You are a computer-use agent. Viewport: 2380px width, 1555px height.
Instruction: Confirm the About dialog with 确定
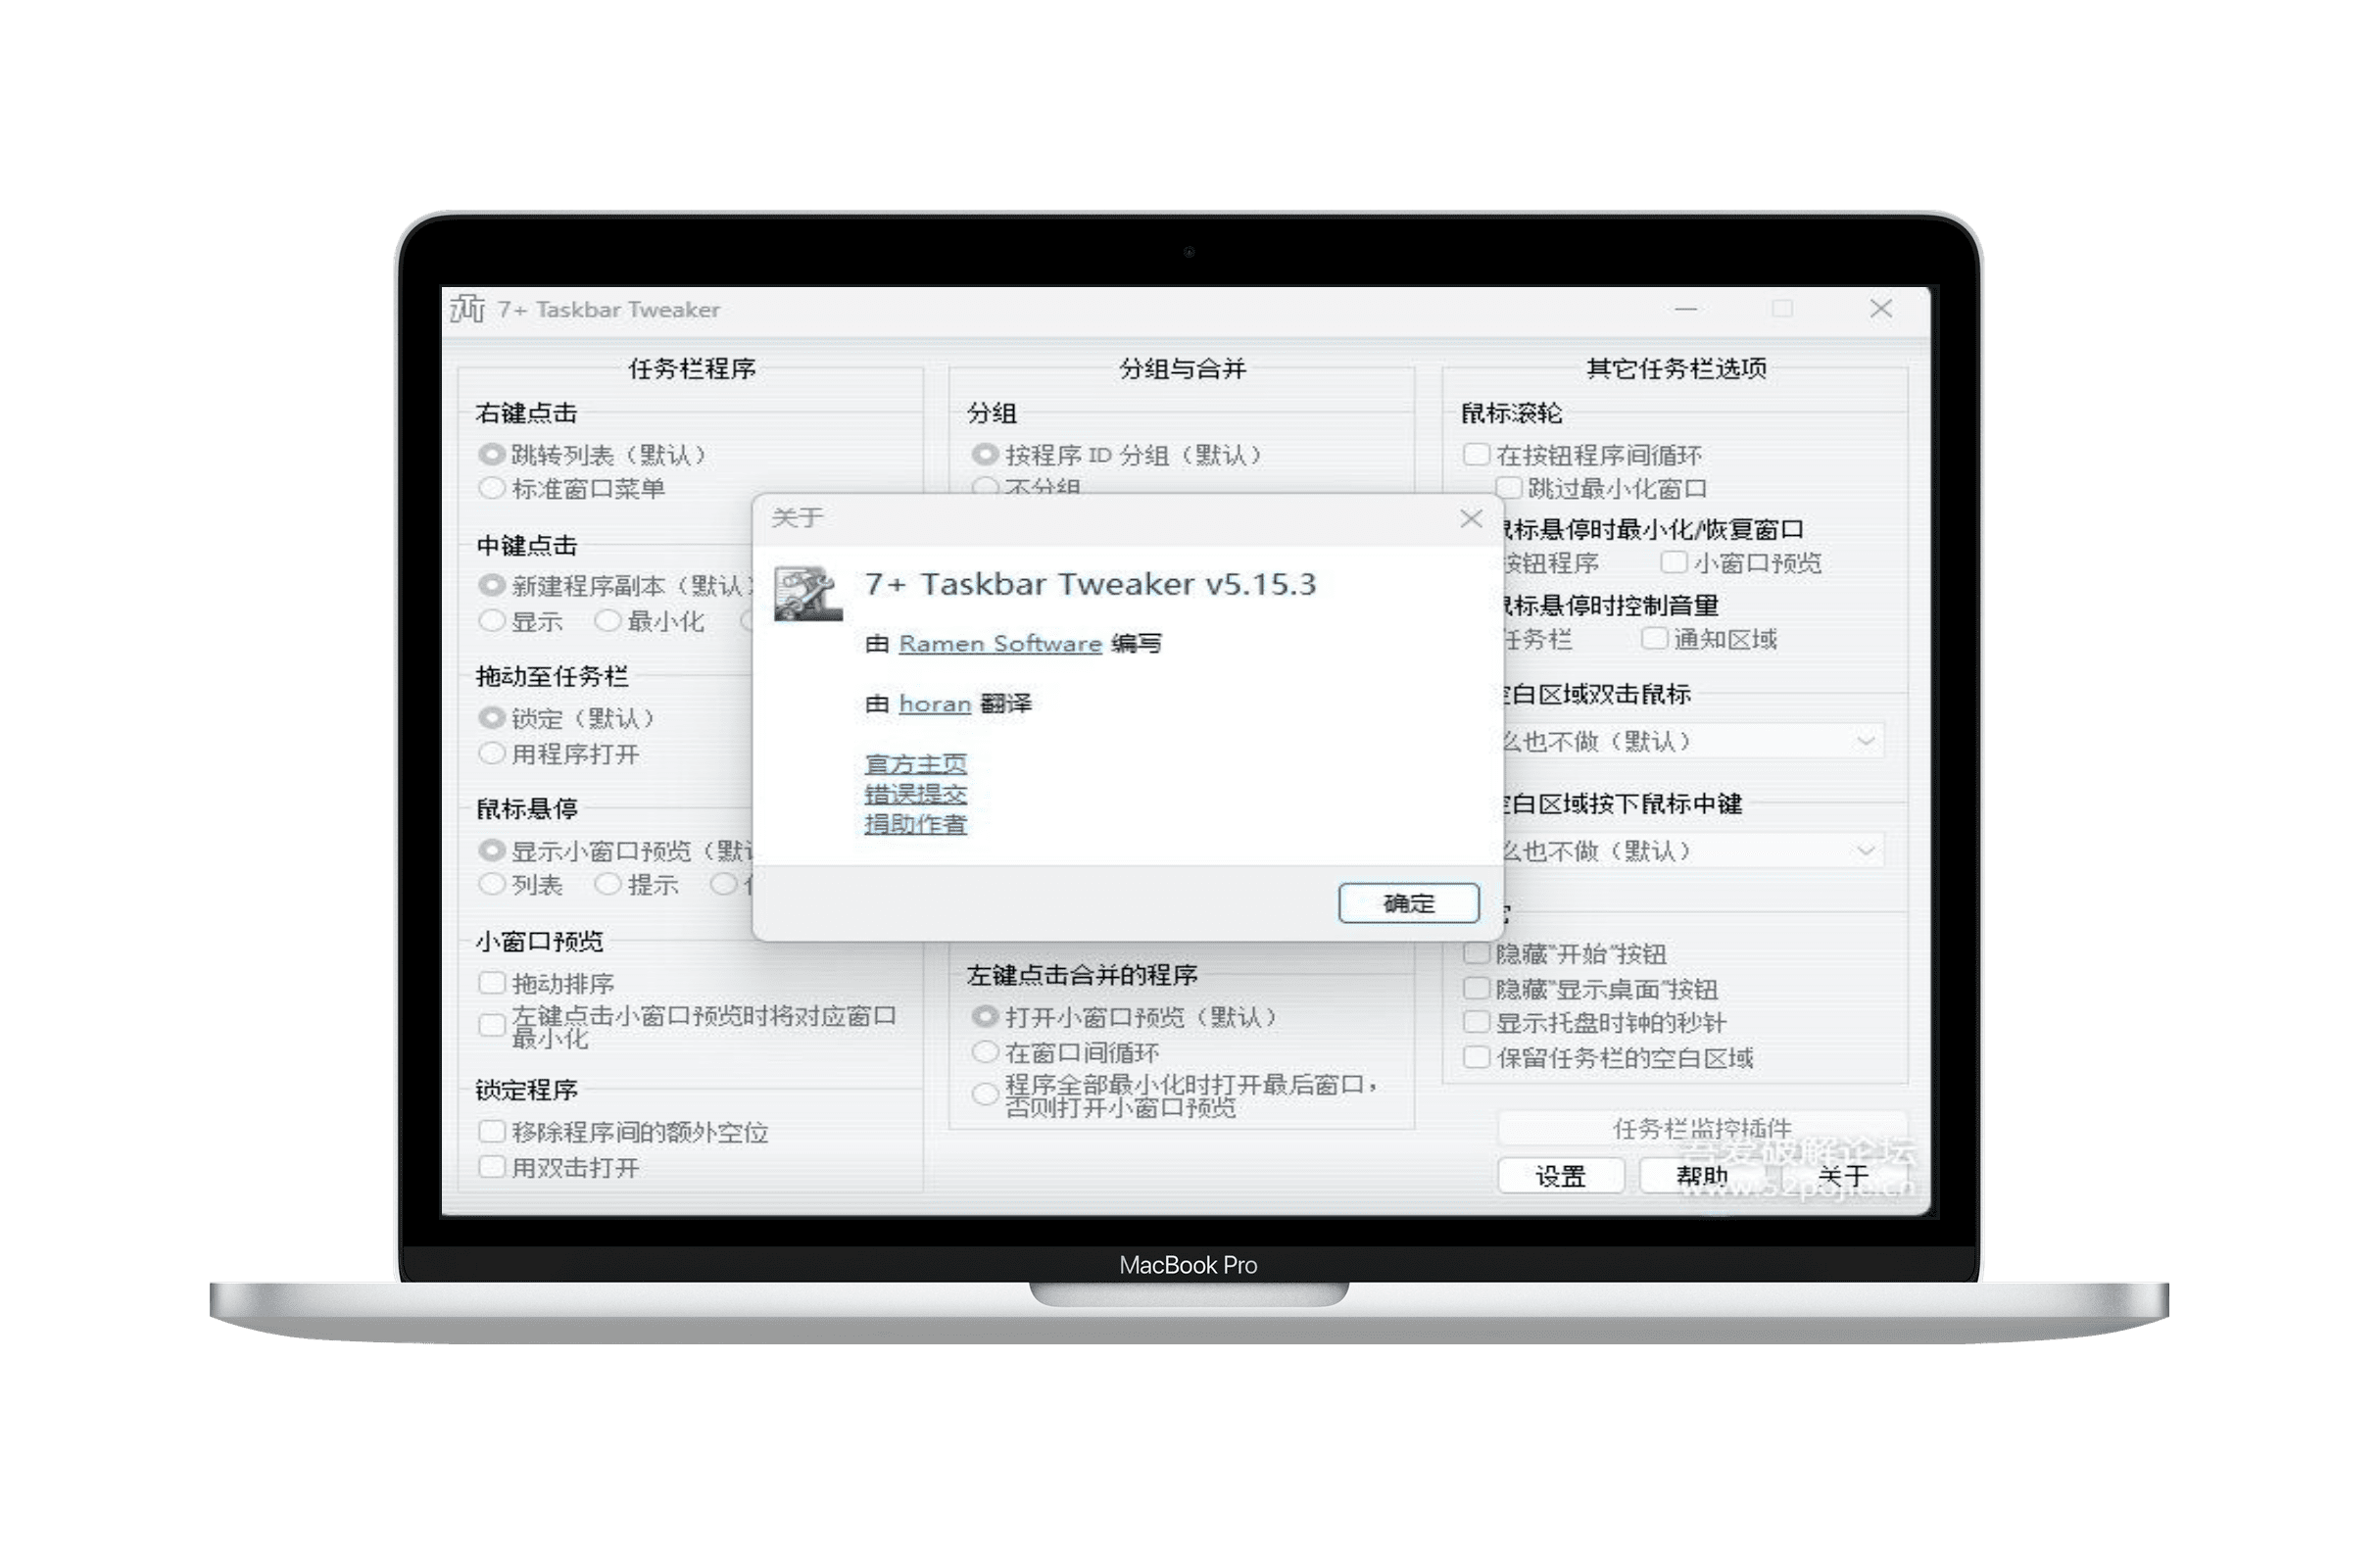click(x=1409, y=903)
